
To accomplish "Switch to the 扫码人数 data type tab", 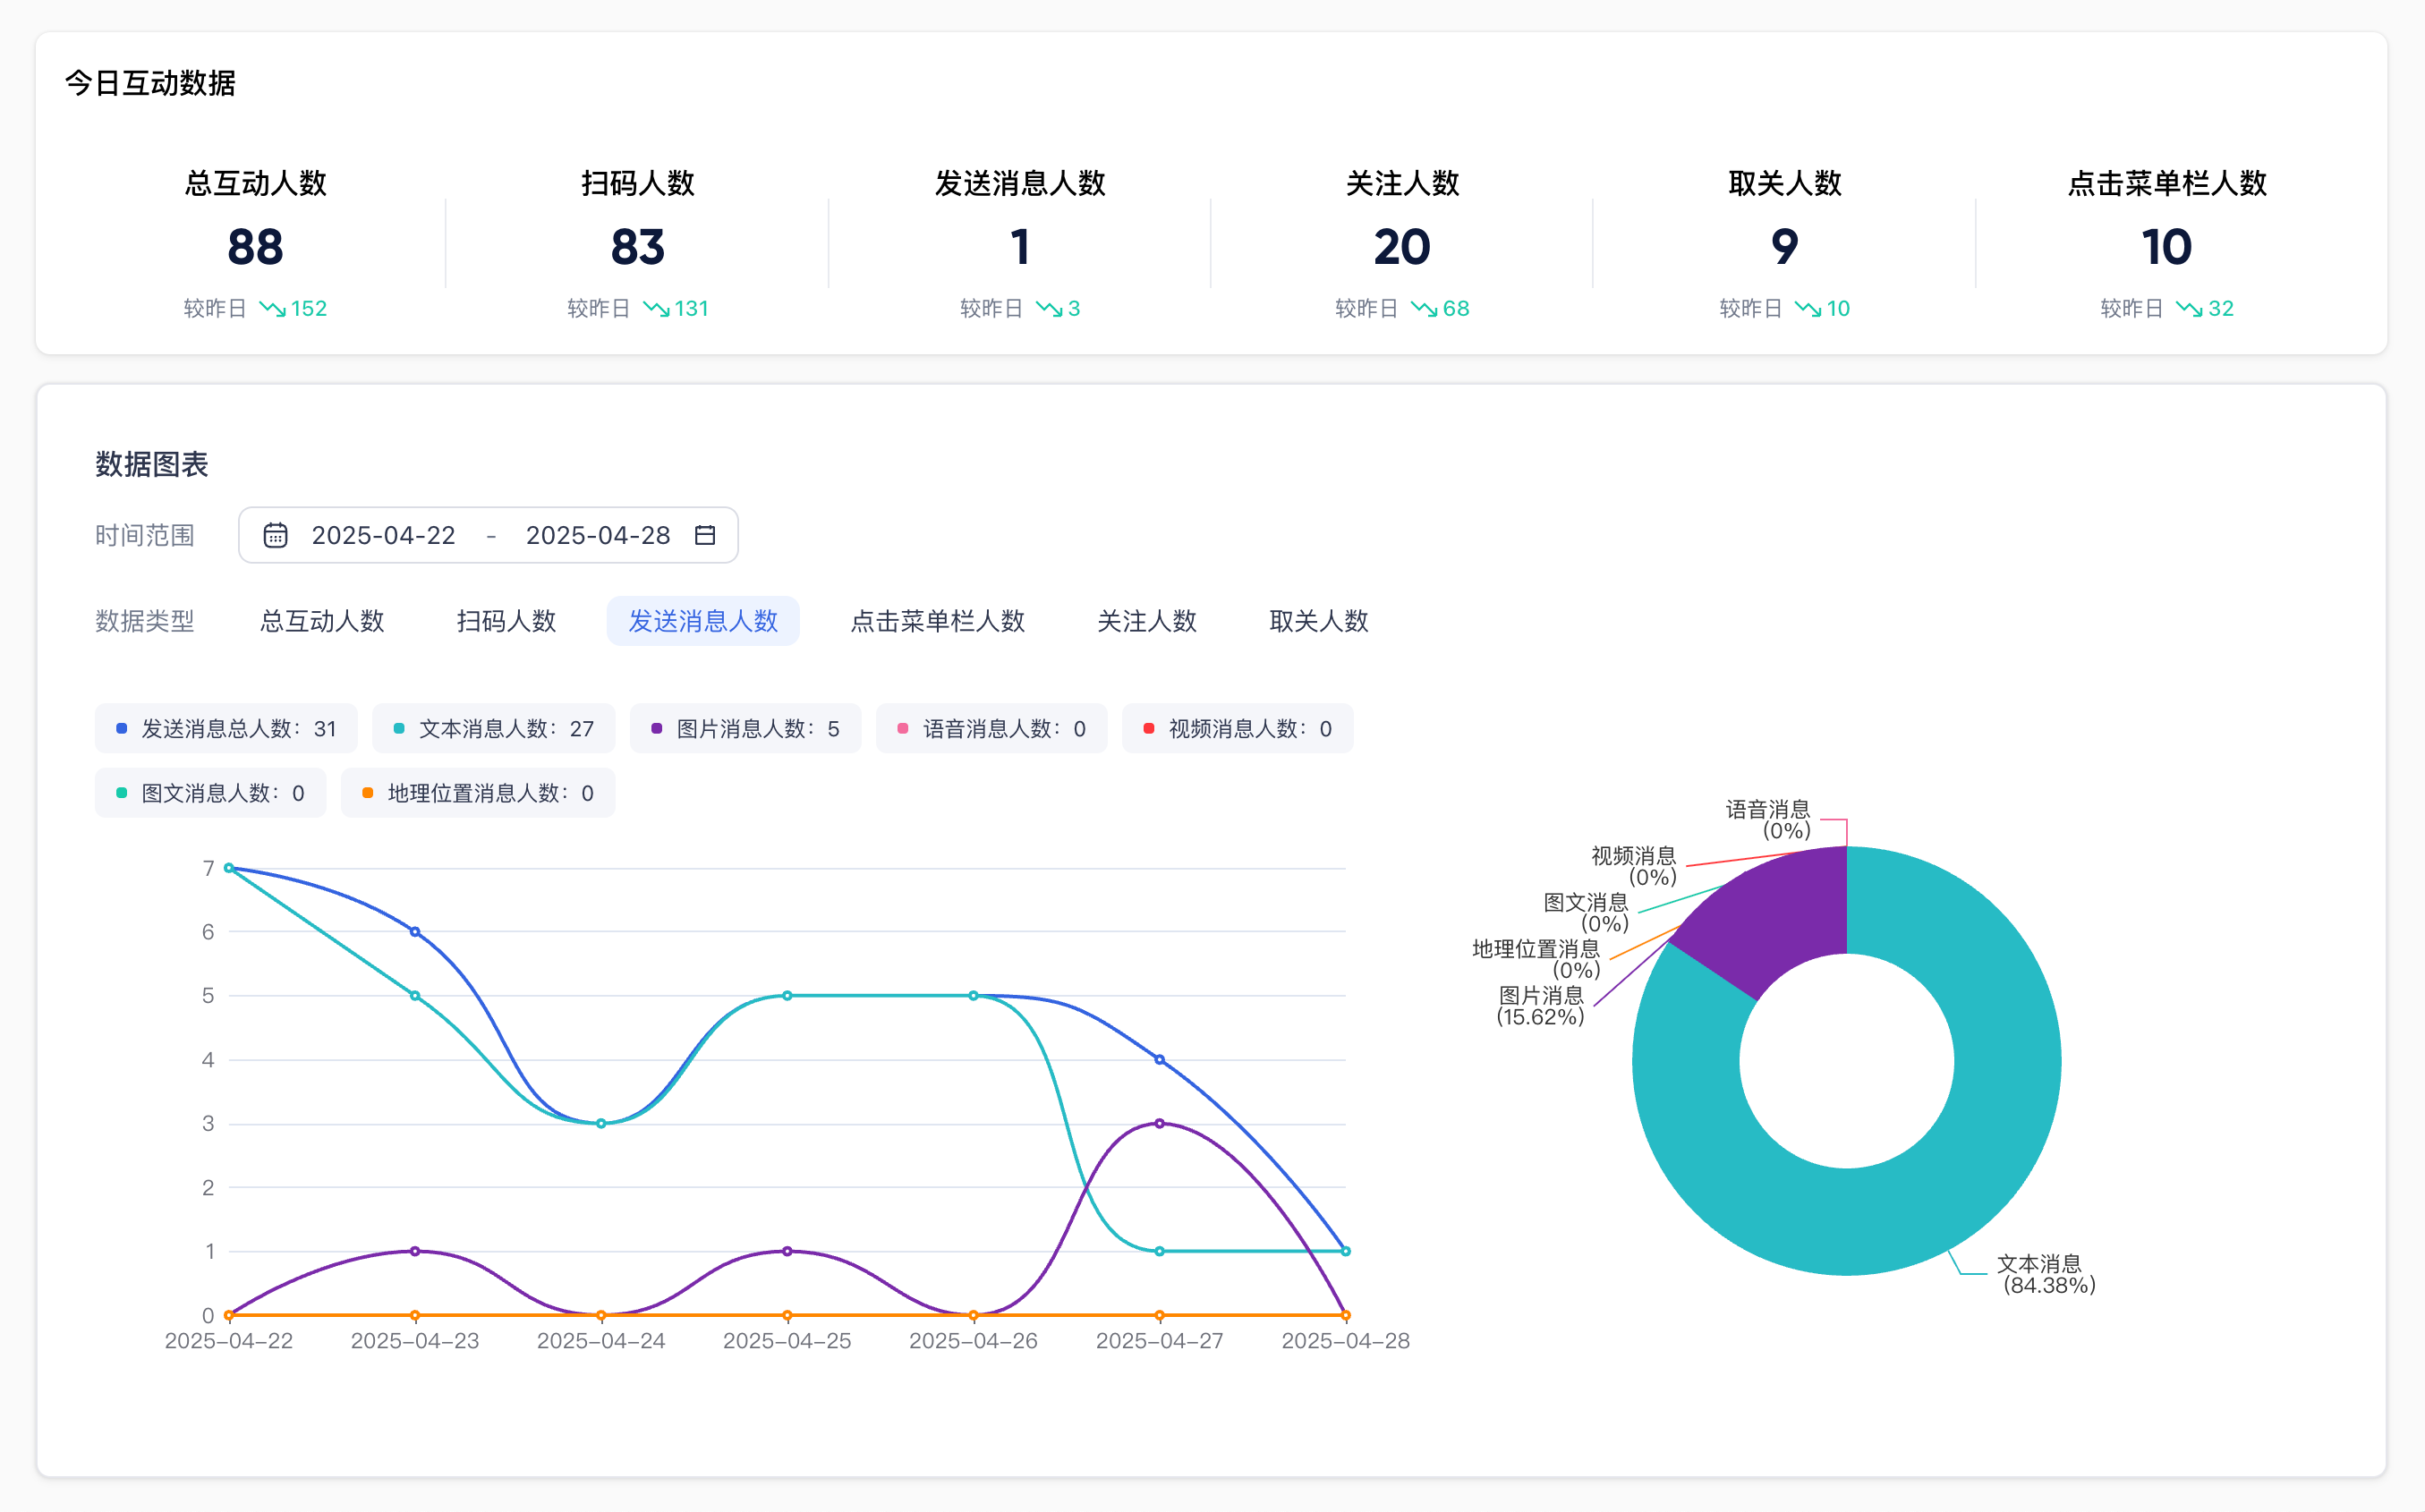I will pos(506,621).
